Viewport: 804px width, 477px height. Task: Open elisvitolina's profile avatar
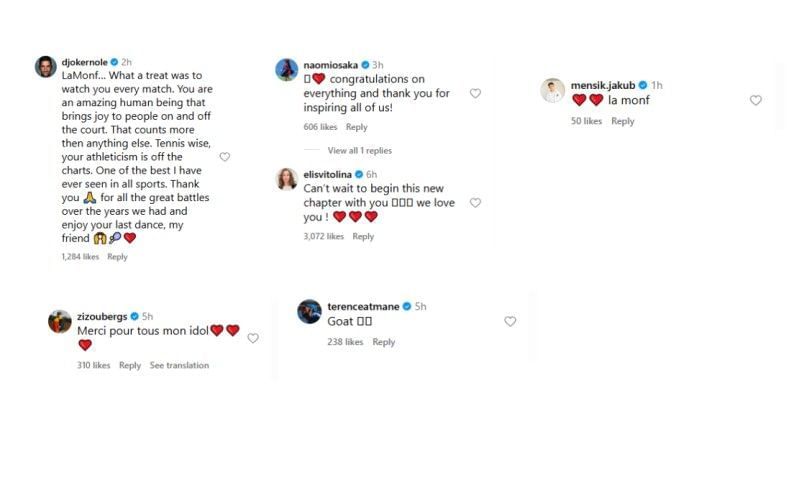[286, 178]
